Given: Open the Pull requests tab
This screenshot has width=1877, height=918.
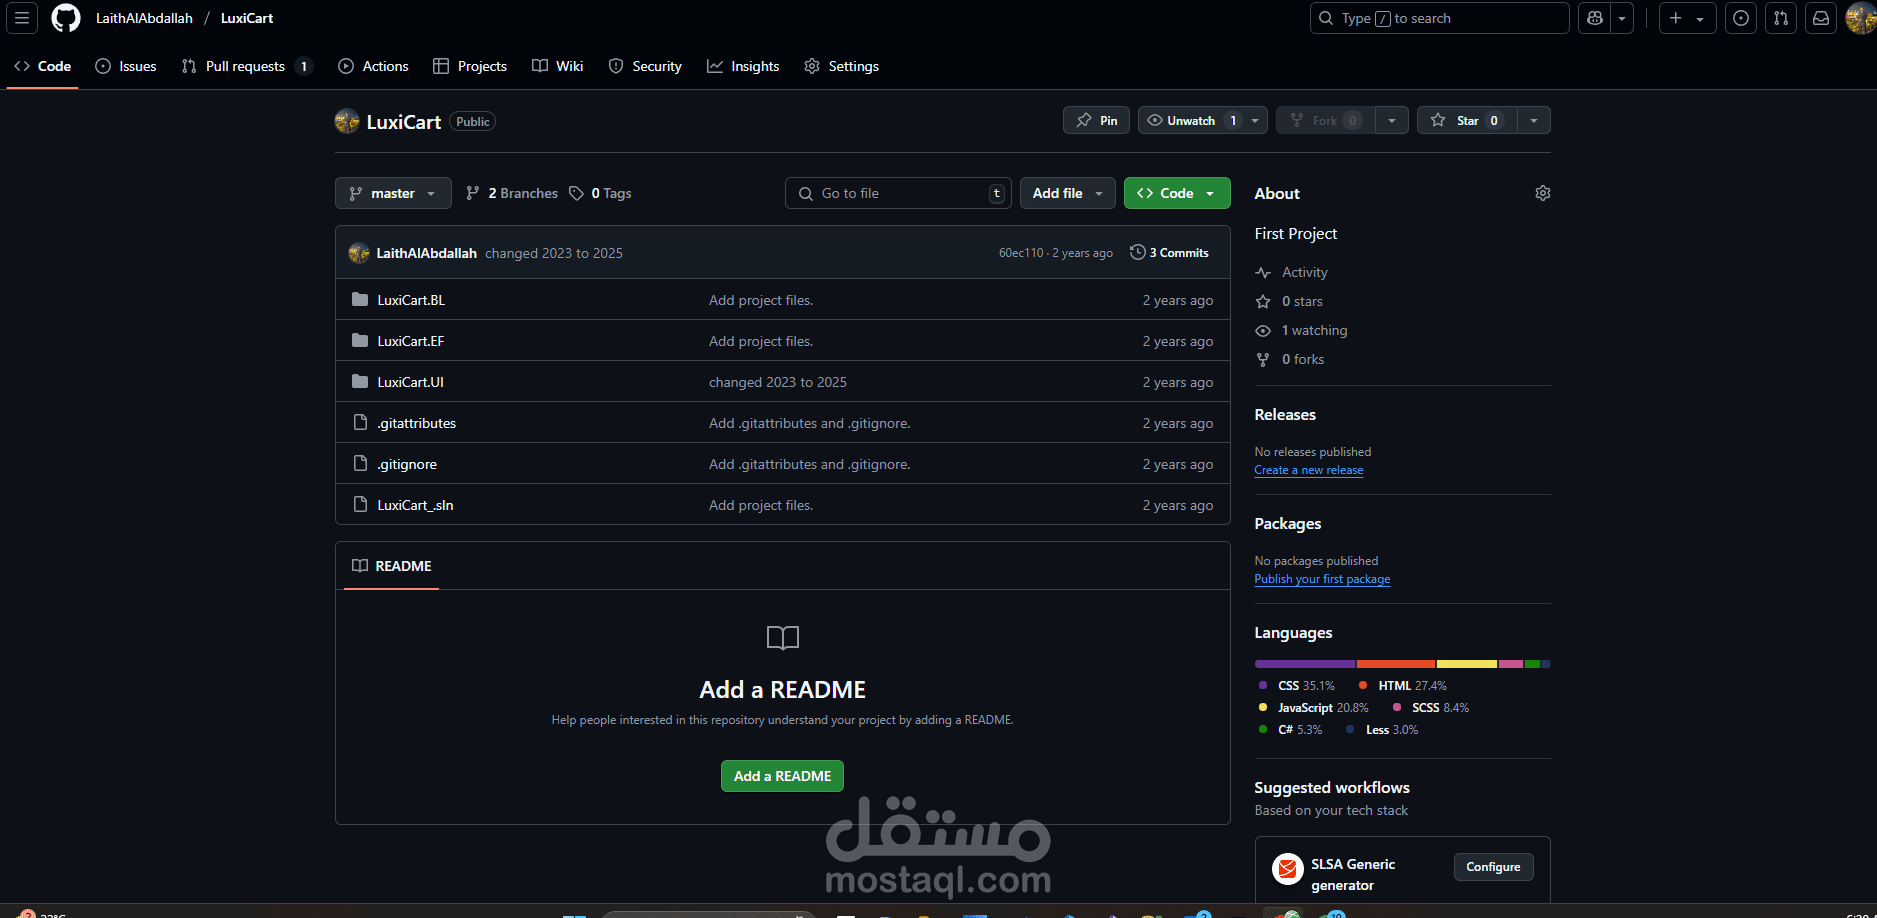Looking at the screenshot, I should 247,66.
